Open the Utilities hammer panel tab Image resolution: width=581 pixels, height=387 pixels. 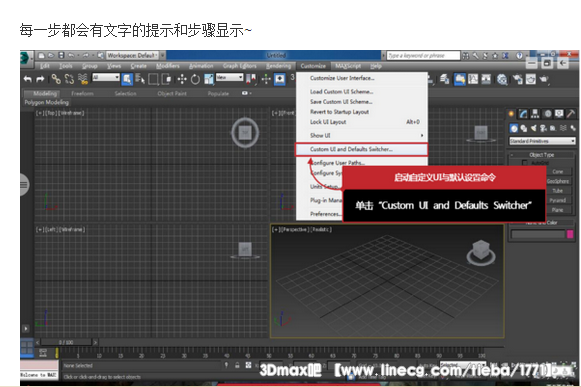coord(571,114)
